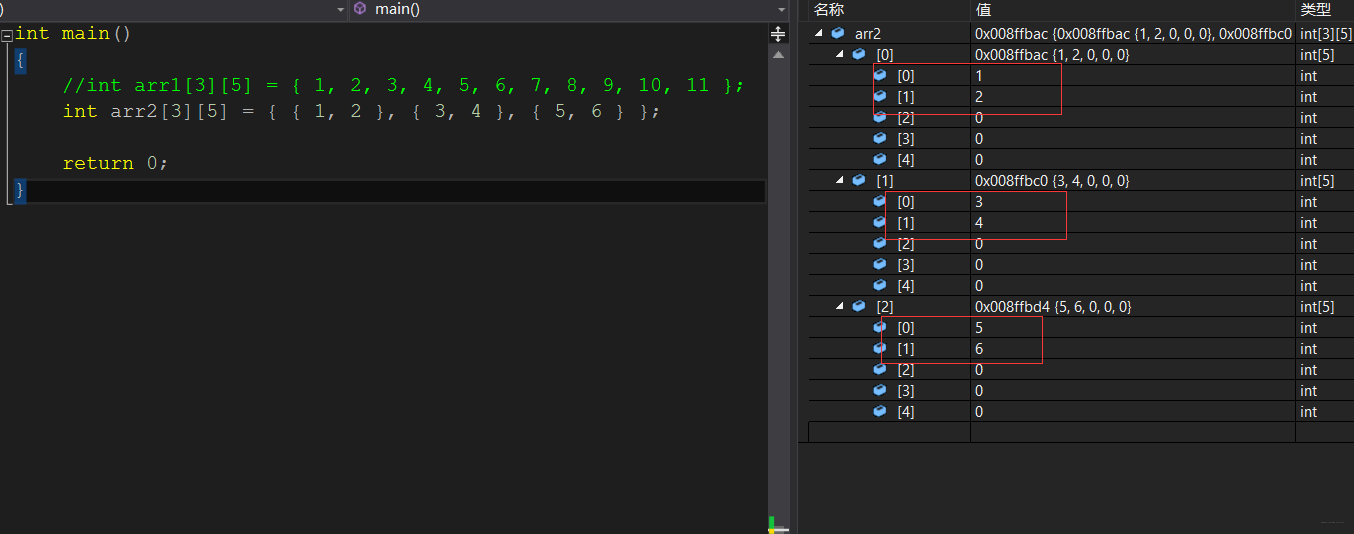Click the closing brace of main()
1354x534 pixels.
click(20, 189)
